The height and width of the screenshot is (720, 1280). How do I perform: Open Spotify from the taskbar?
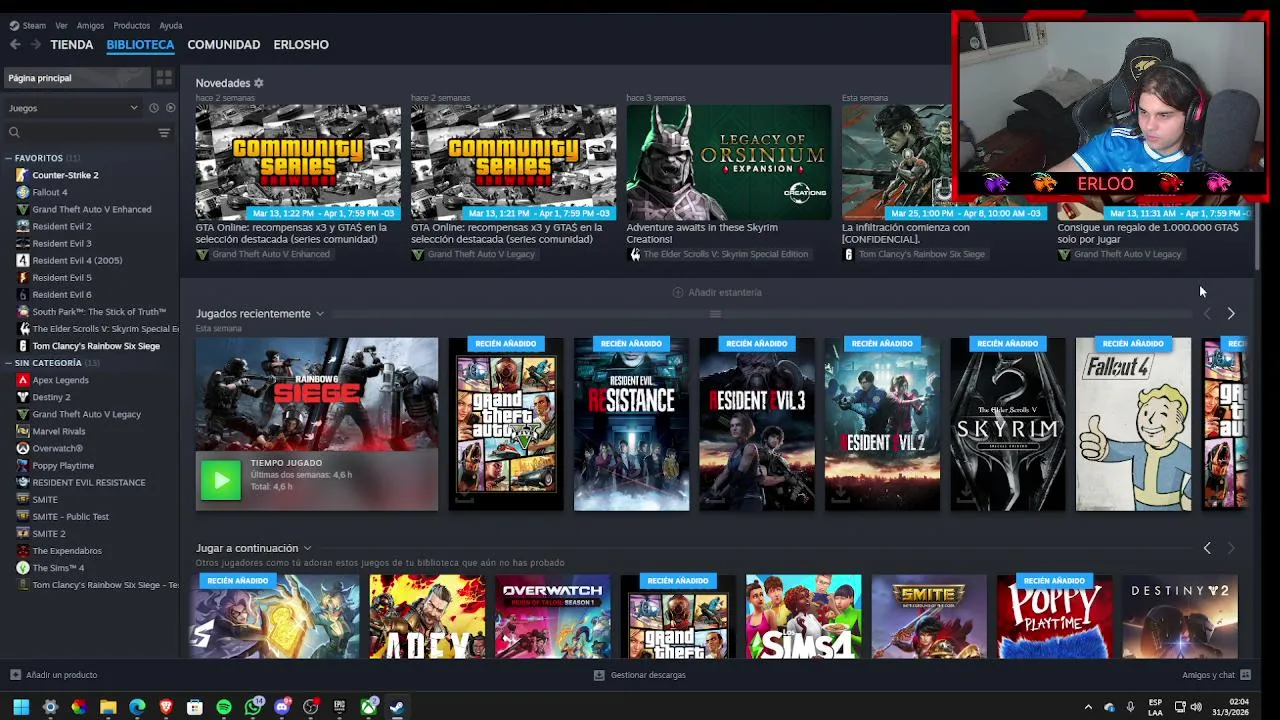224,707
